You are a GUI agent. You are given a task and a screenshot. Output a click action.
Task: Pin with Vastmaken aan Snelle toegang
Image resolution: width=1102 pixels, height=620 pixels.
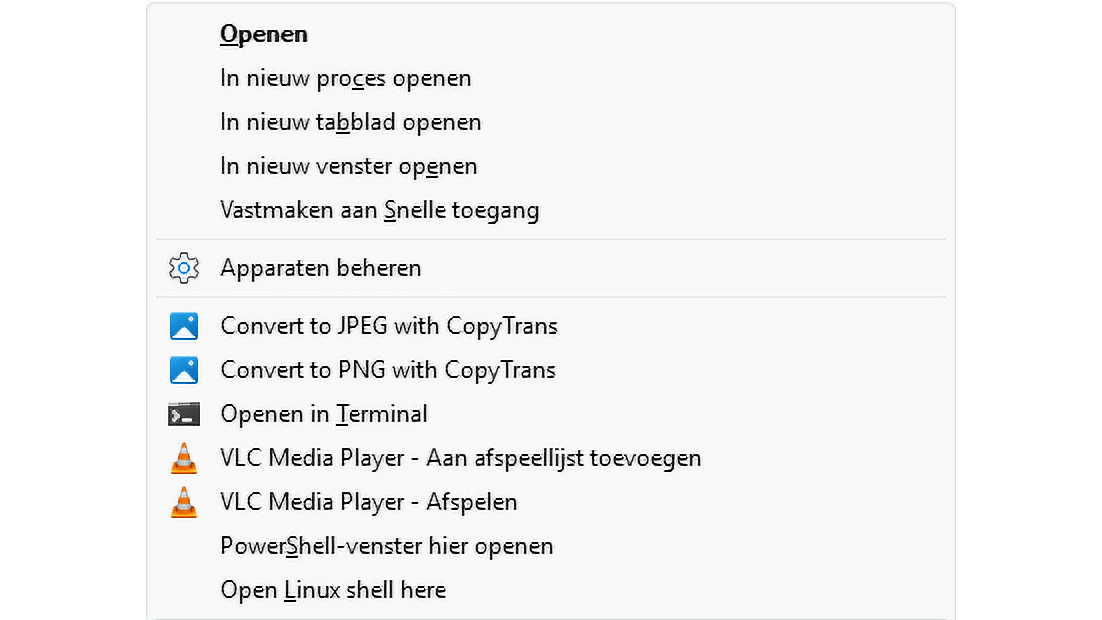[379, 210]
